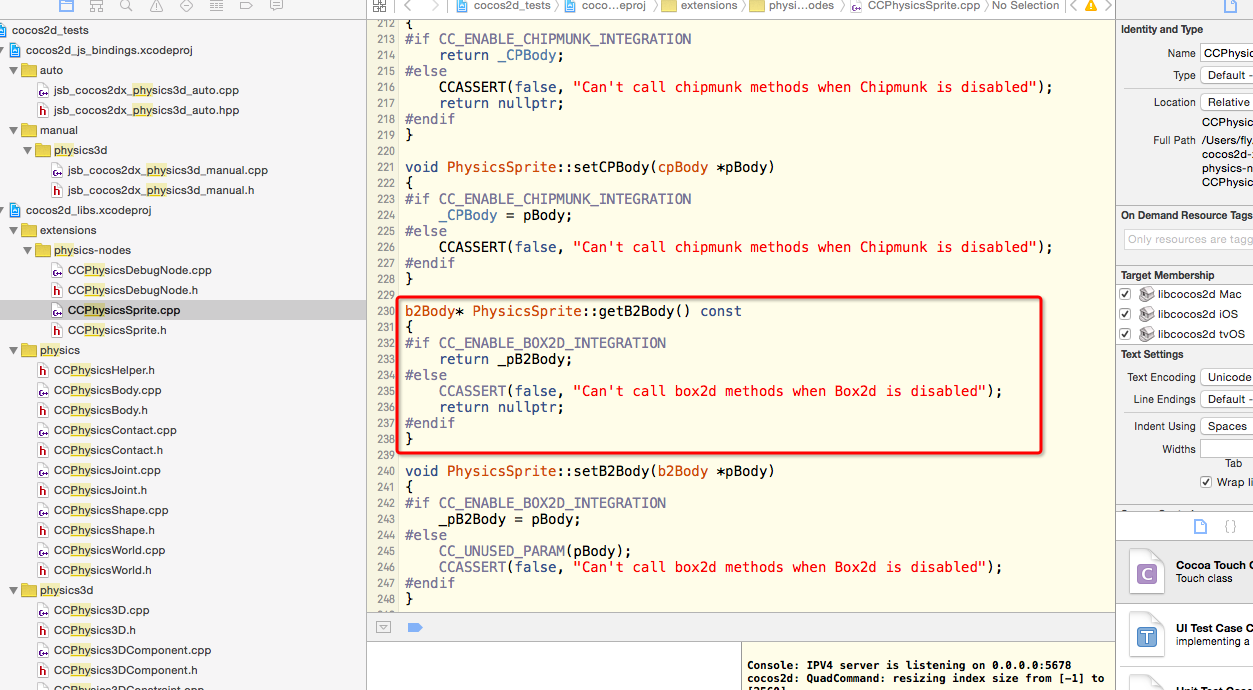Click the yellow warning issue icon
Image resolution: width=1253 pixels, height=690 pixels.
[1089, 5]
